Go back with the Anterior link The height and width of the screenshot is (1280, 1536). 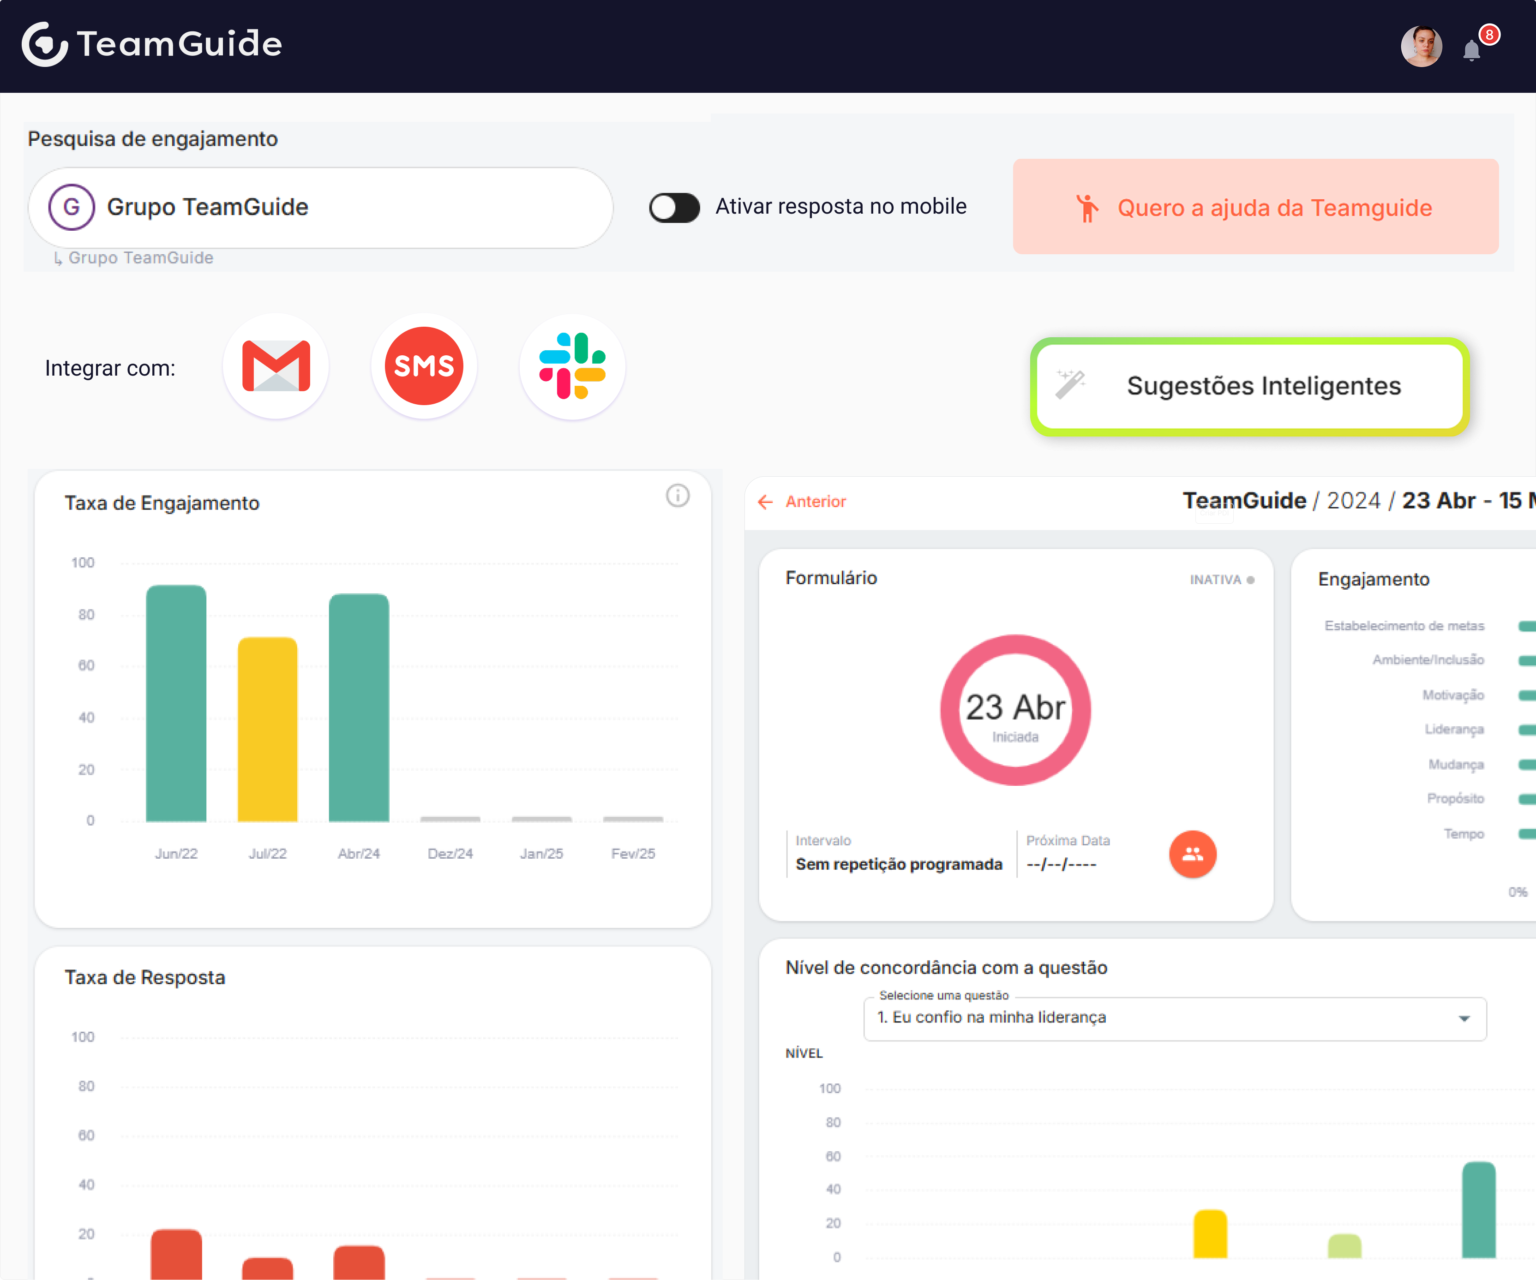coord(802,502)
